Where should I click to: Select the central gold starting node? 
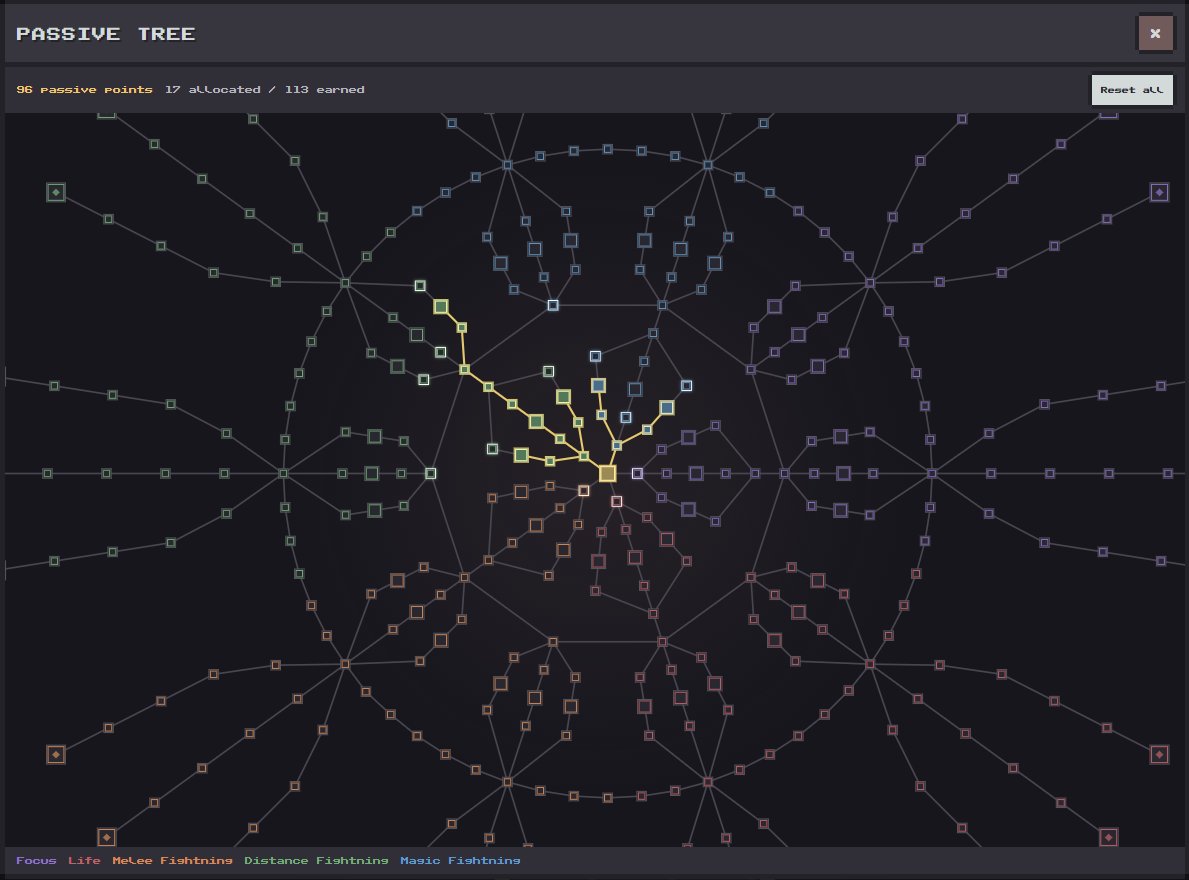[607, 474]
